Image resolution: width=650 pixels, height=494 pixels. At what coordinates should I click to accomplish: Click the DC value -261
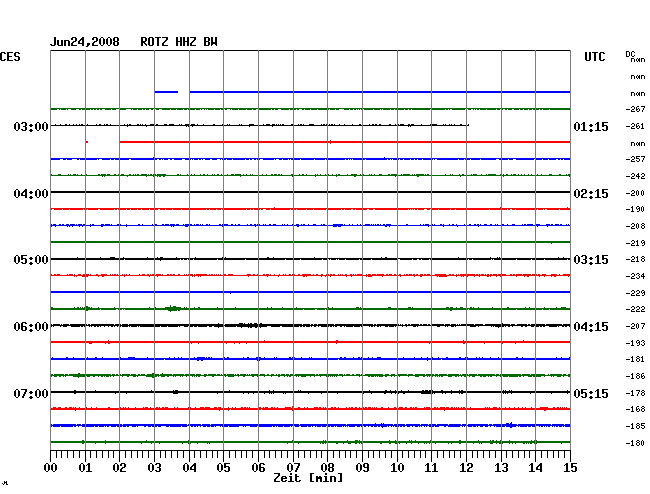[x=635, y=126]
